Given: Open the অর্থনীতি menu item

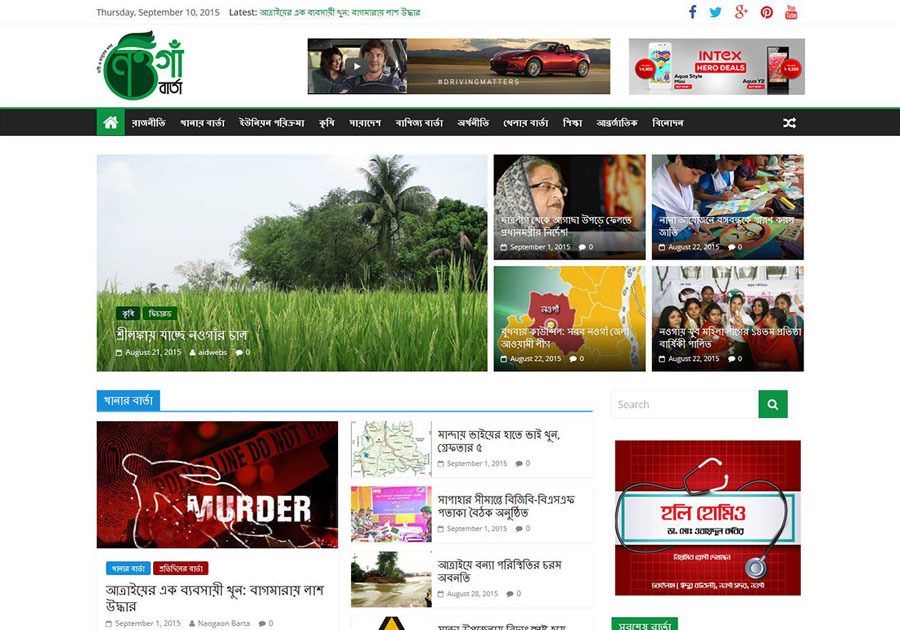Looking at the screenshot, I should [473, 123].
